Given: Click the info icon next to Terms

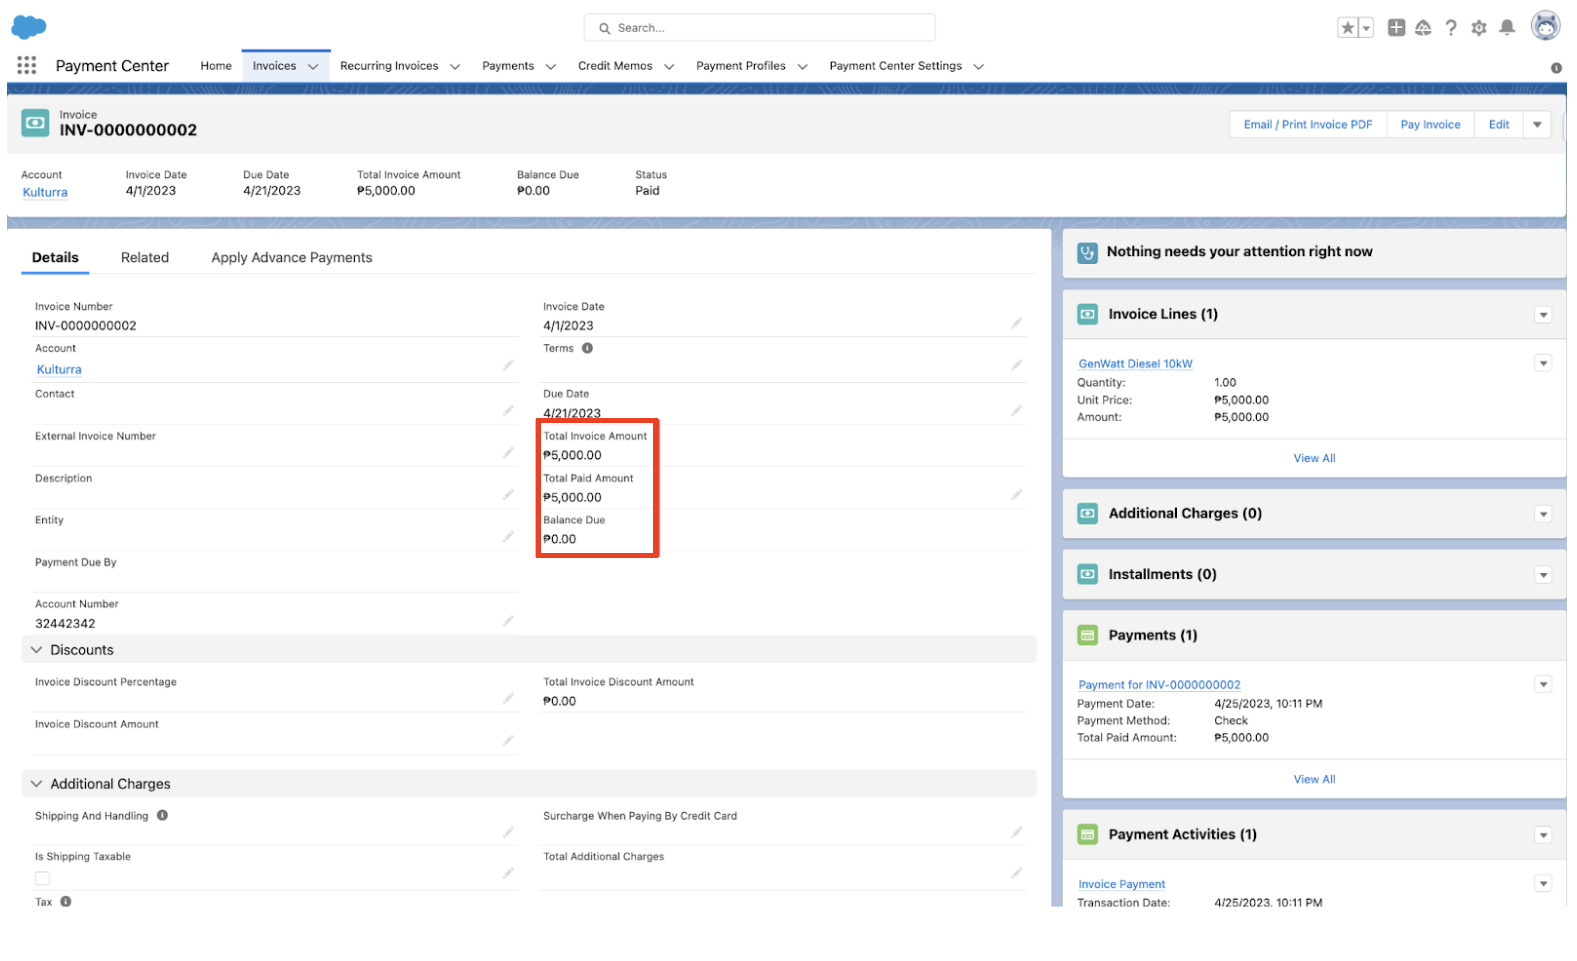Looking at the screenshot, I should [587, 348].
